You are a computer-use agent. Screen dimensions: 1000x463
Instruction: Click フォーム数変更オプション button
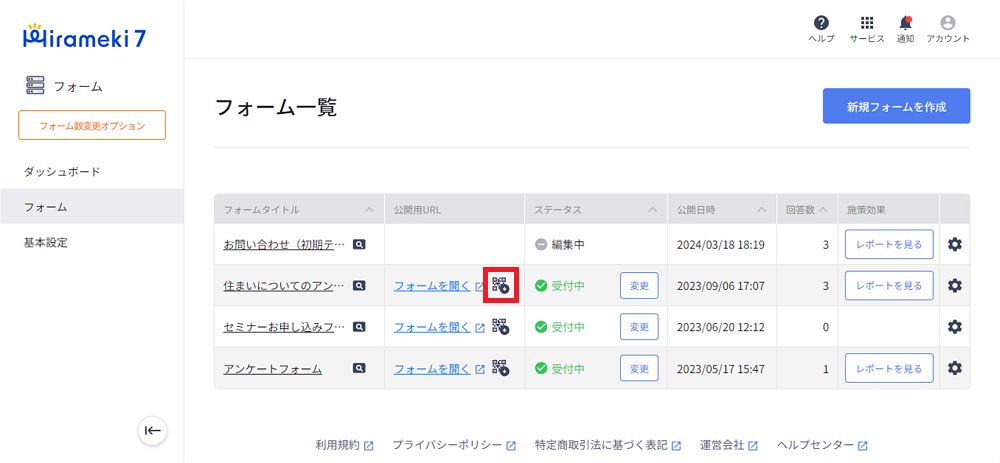tap(92, 125)
